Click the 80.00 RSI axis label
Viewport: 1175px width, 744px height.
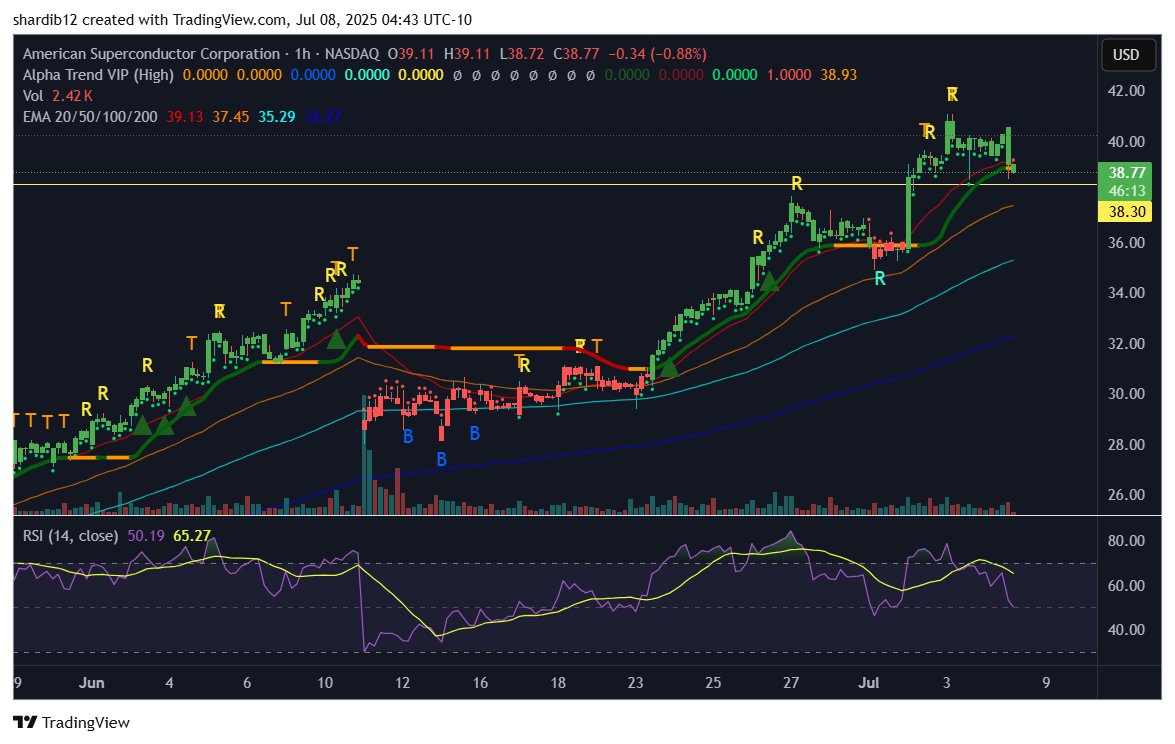(1126, 541)
